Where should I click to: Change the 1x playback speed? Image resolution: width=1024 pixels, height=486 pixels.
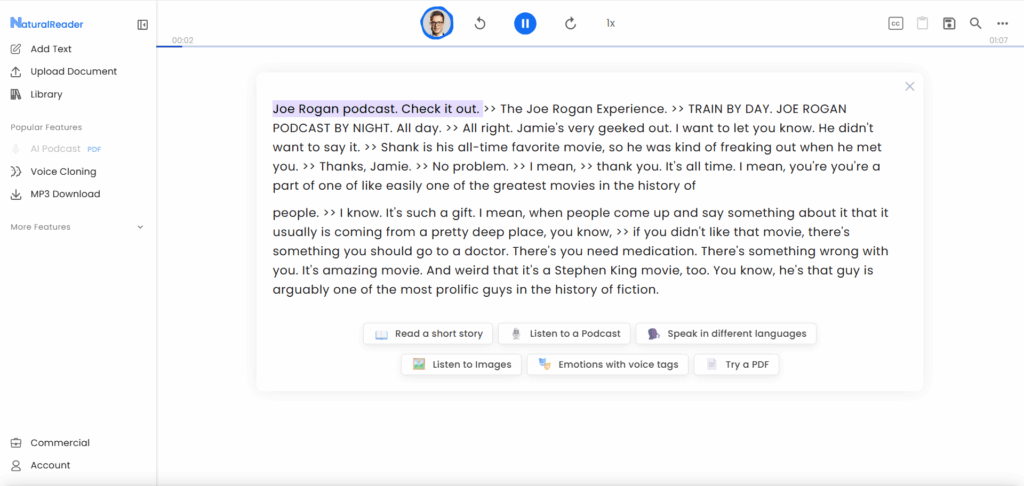click(x=611, y=24)
